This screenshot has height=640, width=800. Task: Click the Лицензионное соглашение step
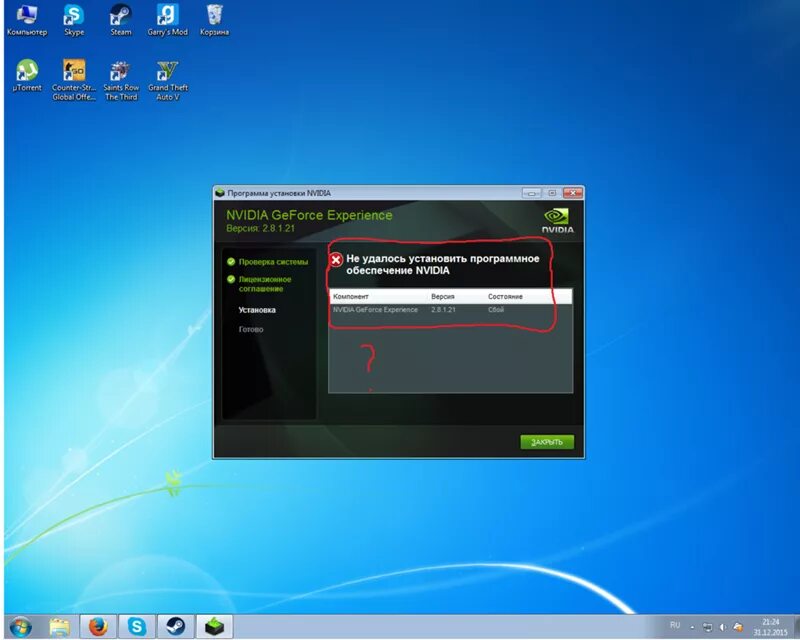coord(265,284)
